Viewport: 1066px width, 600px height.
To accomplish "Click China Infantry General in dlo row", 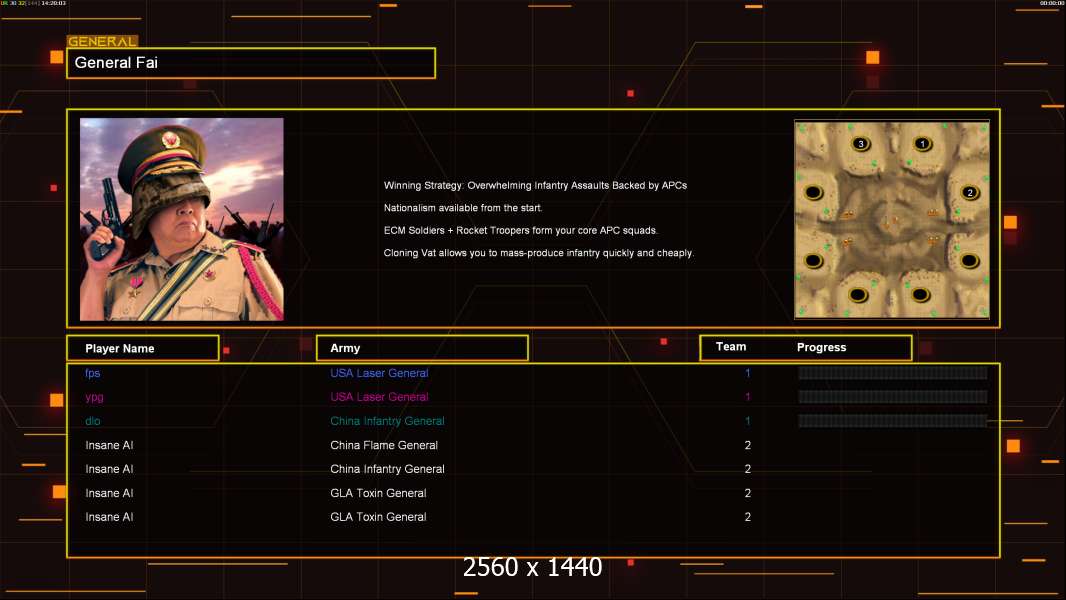I will (387, 421).
